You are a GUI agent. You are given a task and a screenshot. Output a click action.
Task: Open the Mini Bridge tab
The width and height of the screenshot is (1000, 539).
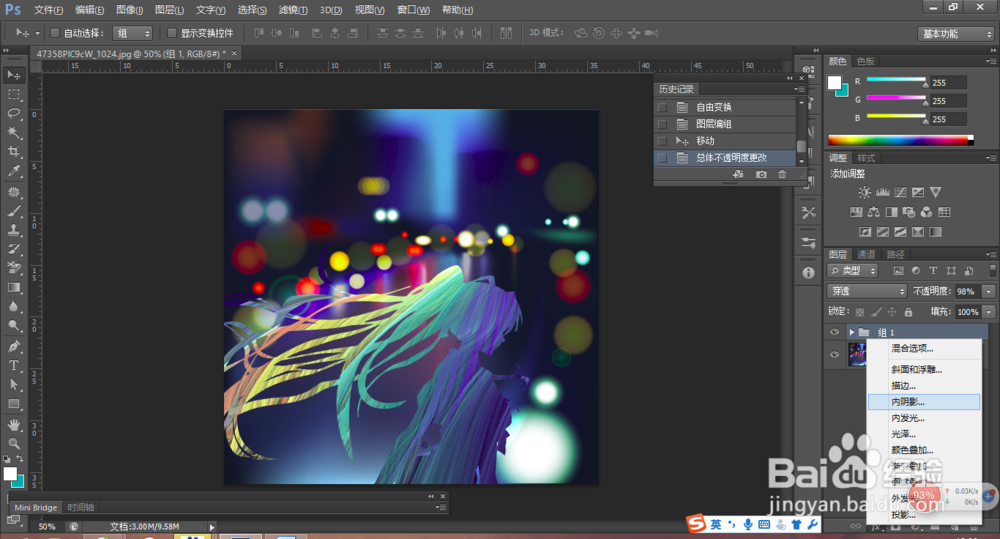point(36,508)
